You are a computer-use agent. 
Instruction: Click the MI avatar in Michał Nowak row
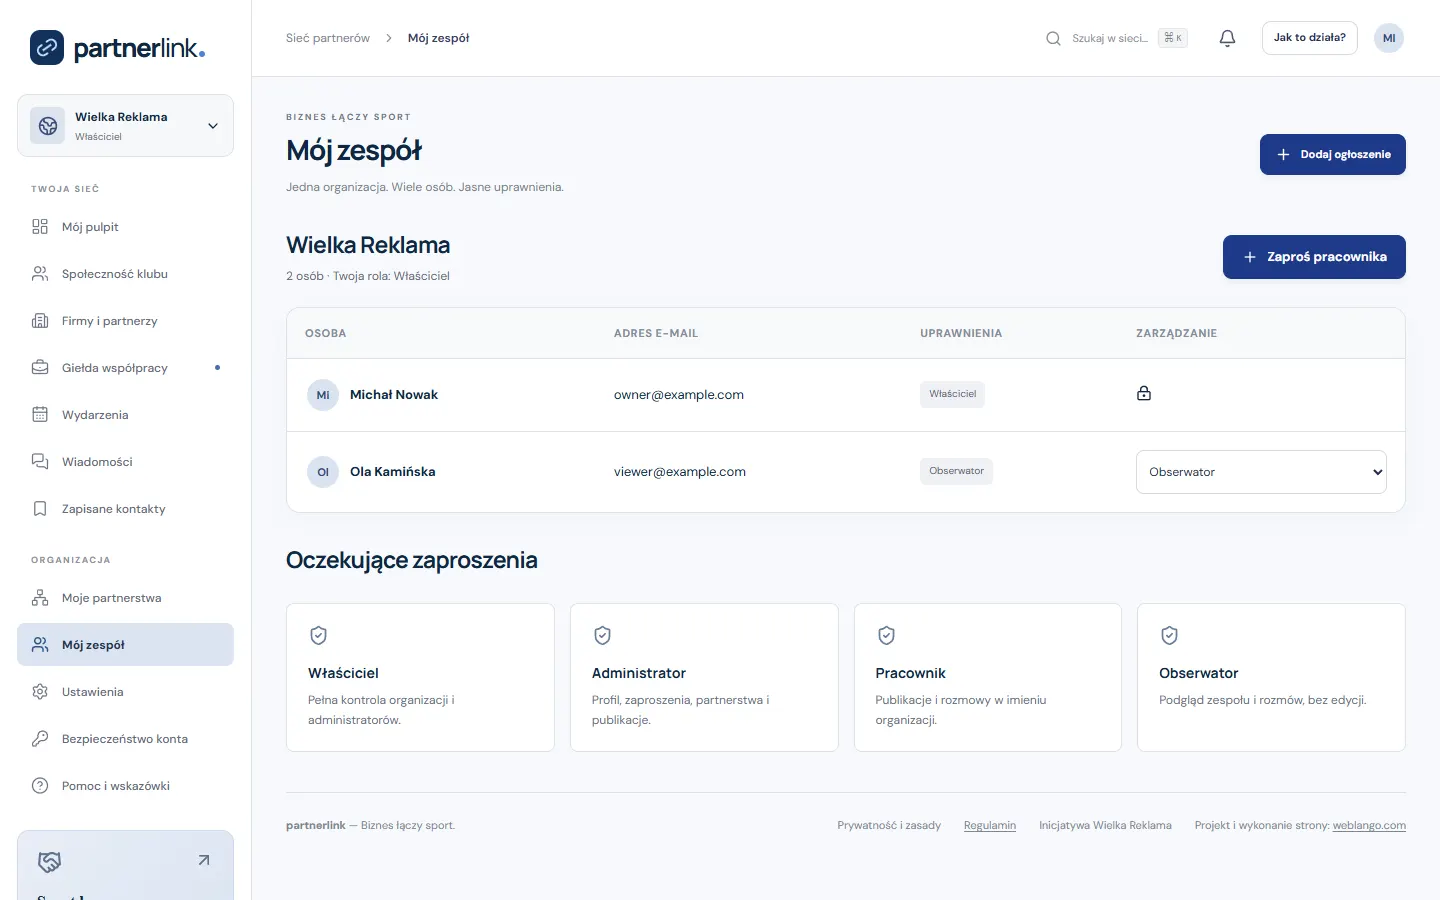tap(323, 395)
